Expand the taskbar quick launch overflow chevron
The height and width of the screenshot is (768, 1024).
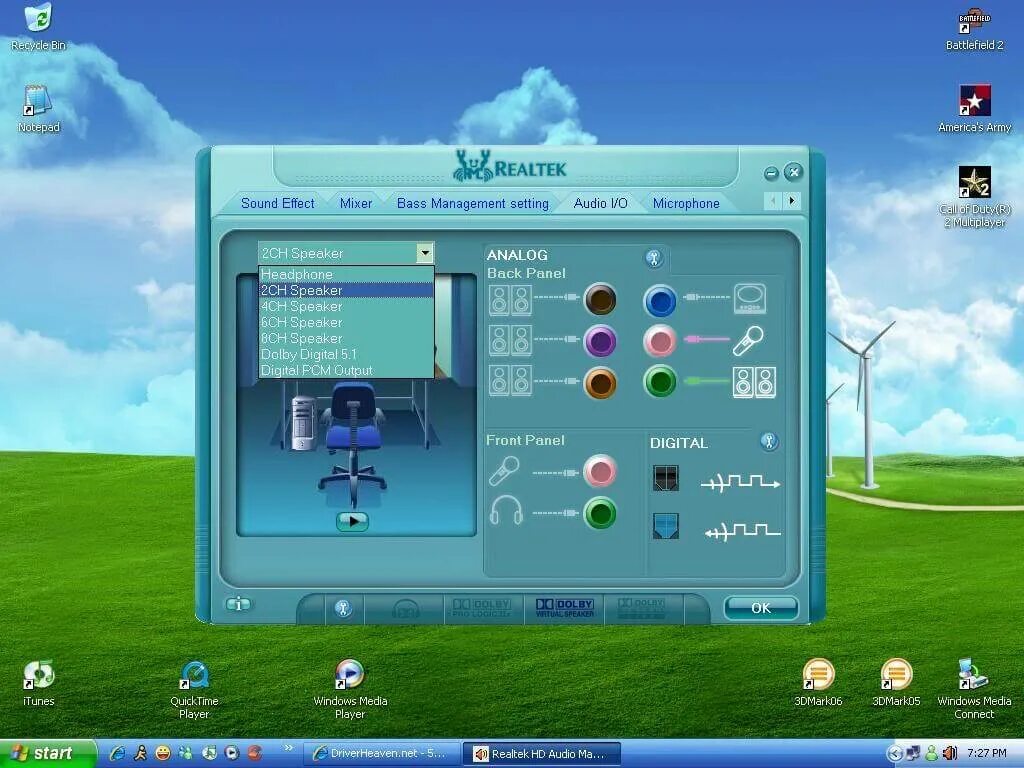coord(288,748)
